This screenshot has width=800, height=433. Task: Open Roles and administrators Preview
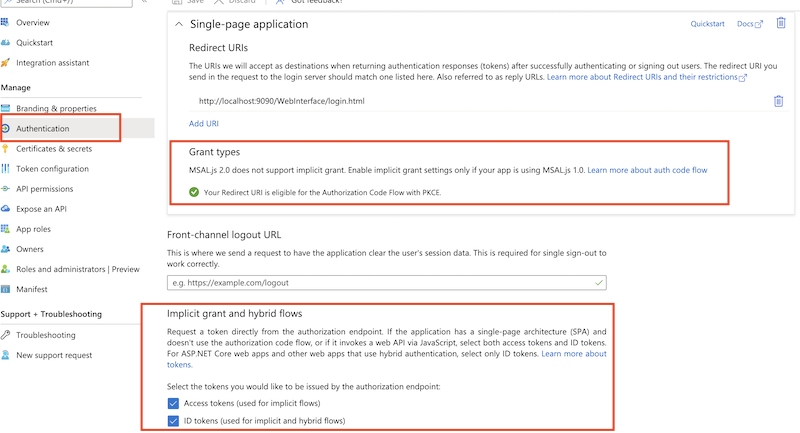[78, 269]
